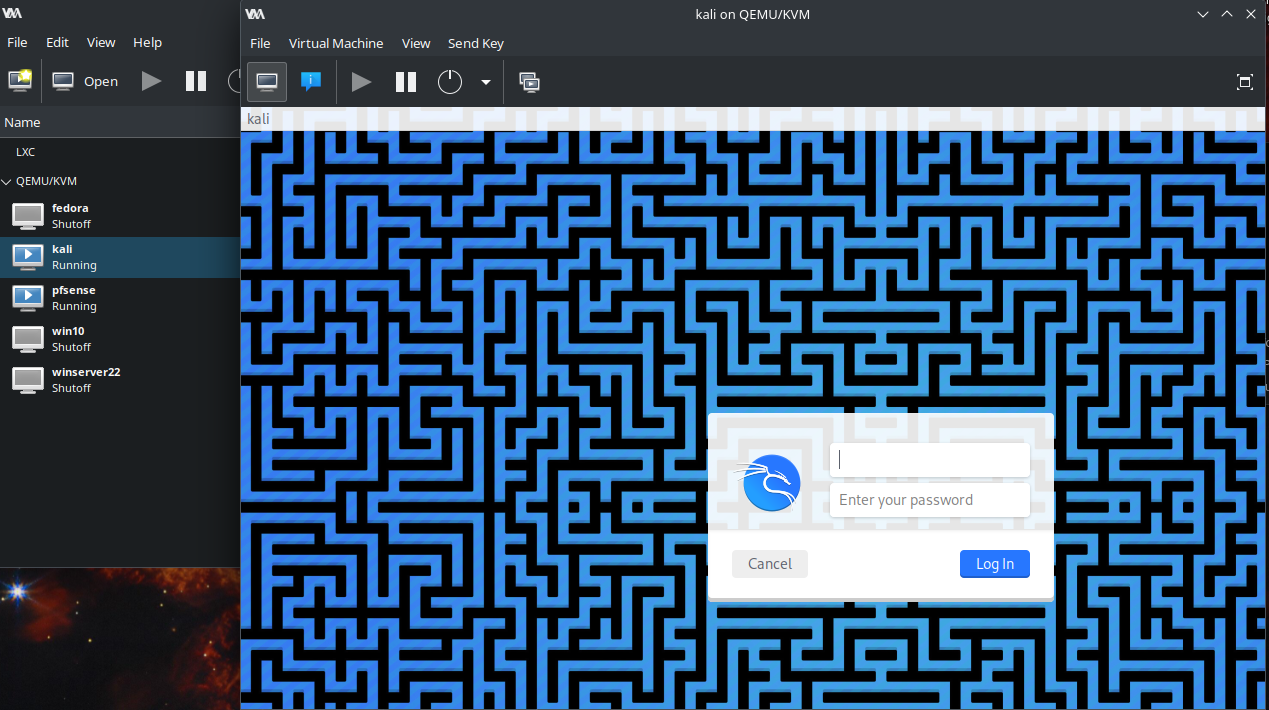Toggle fullscreen view of the console
The width and height of the screenshot is (1269, 710).
pyautogui.click(x=1245, y=82)
